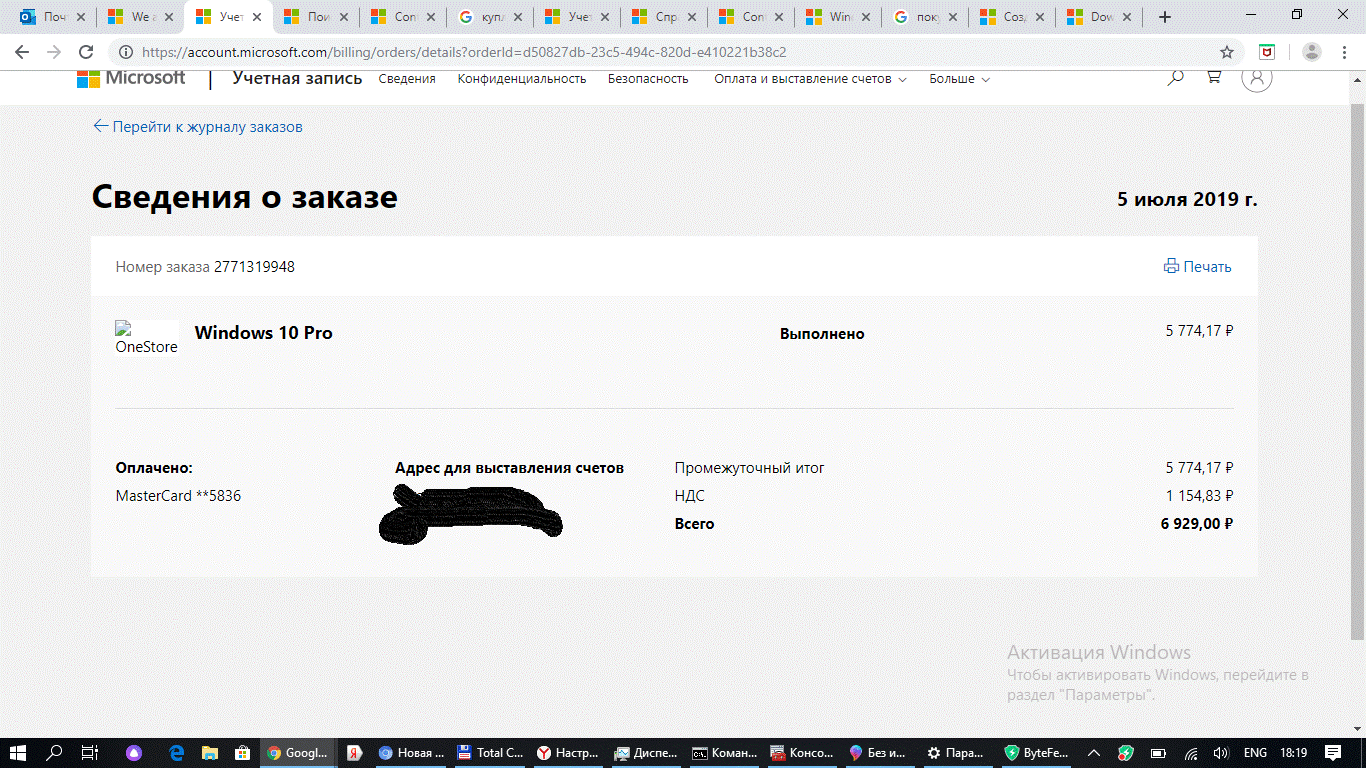Viewport: 1366px width, 768px height.
Task: Open Chrome profile avatar in toolbar
Action: [x=1312, y=52]
